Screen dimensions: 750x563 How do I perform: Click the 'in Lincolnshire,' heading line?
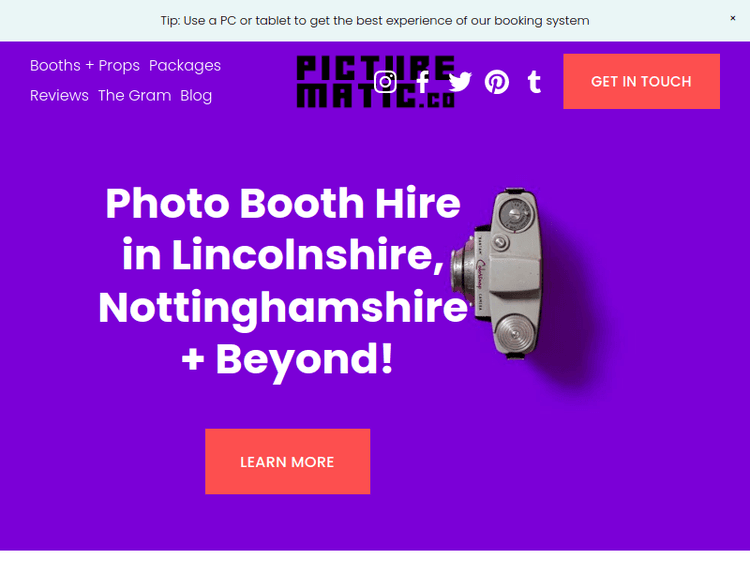click(283, 255)
